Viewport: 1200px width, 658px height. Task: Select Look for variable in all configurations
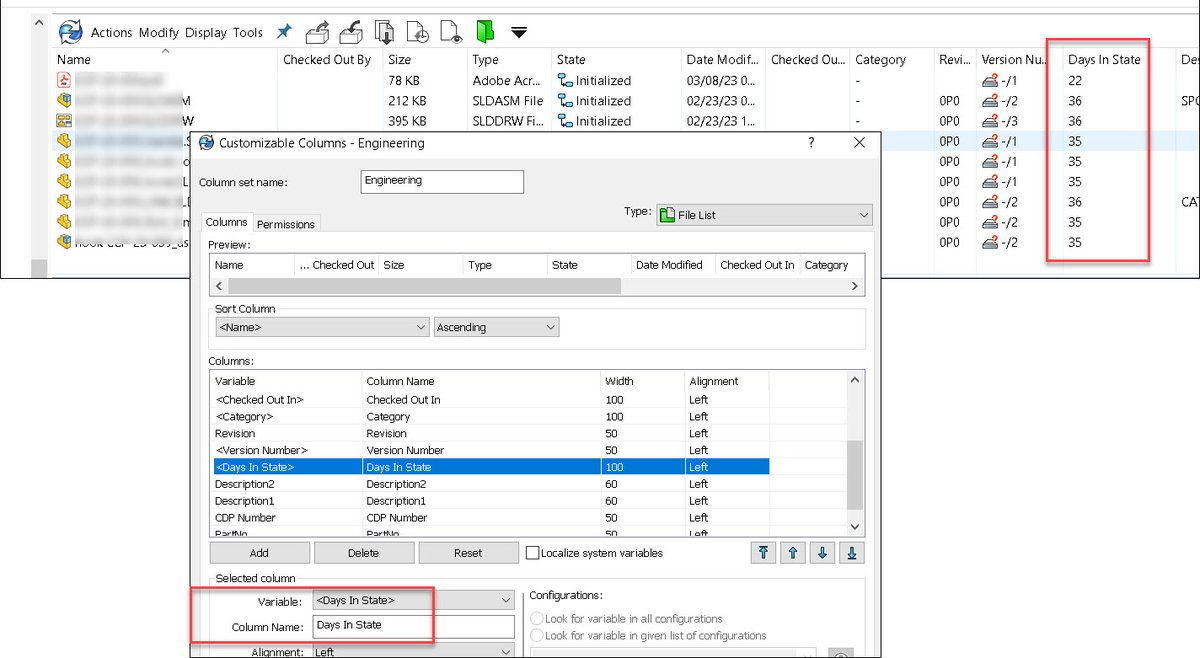pyautogui.click(x=538, y=619)
